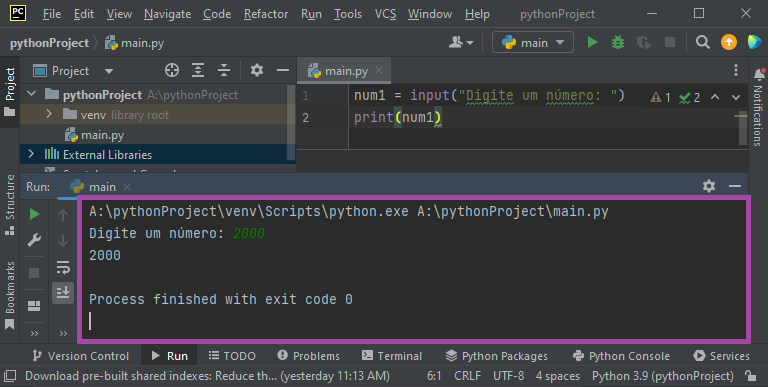The image size is (768, 387).
Task: Open the Refactor menu
Action: coord(266,14)
